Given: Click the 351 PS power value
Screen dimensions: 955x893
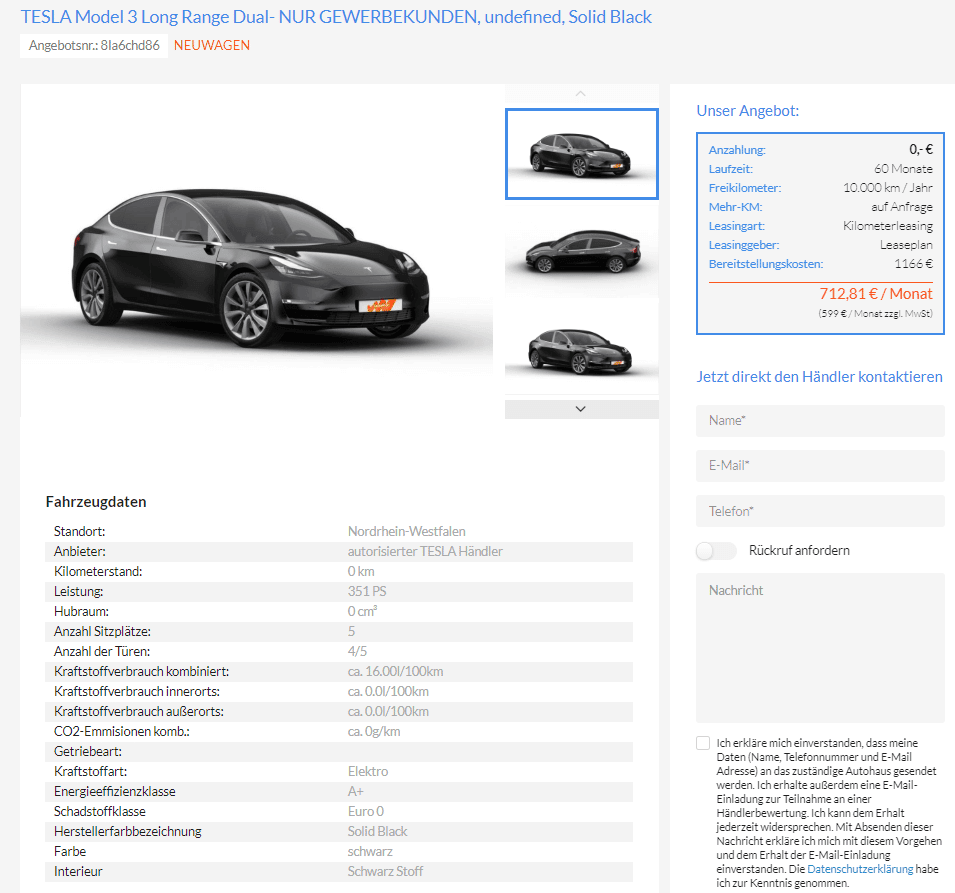Looking at the screenshot, I should click(367, 591).
